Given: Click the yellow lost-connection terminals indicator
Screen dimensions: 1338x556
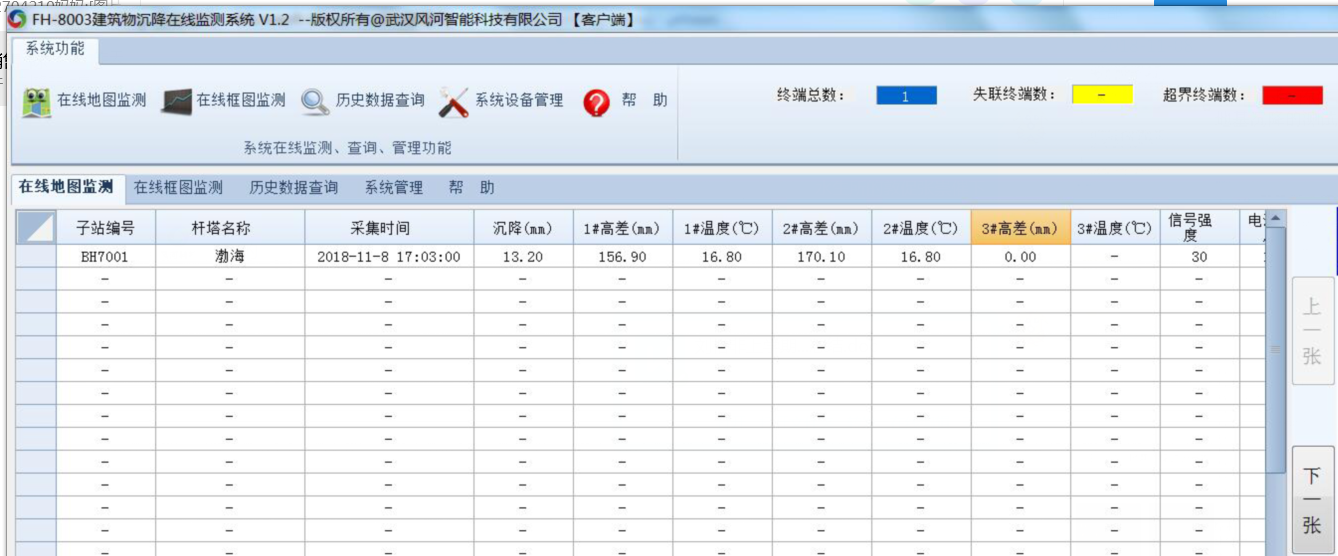Looking at the screenshot, I should click(1102, 95).
